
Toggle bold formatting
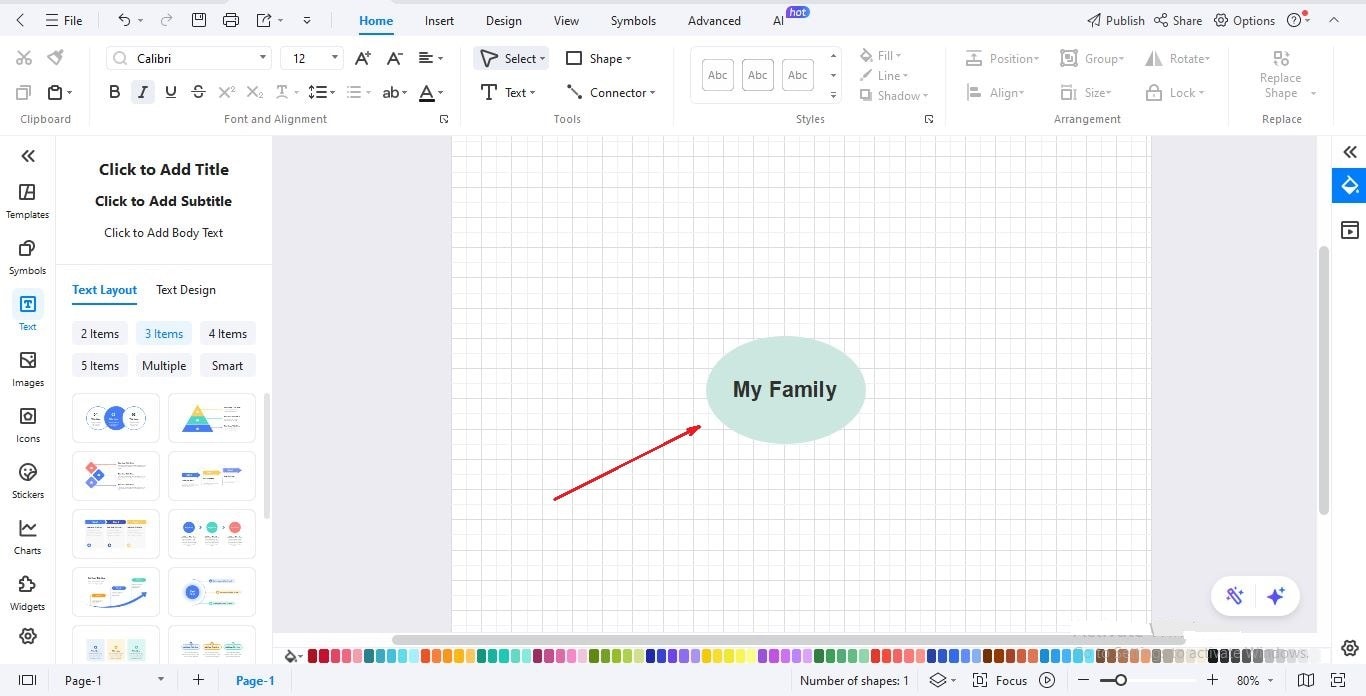114,92
